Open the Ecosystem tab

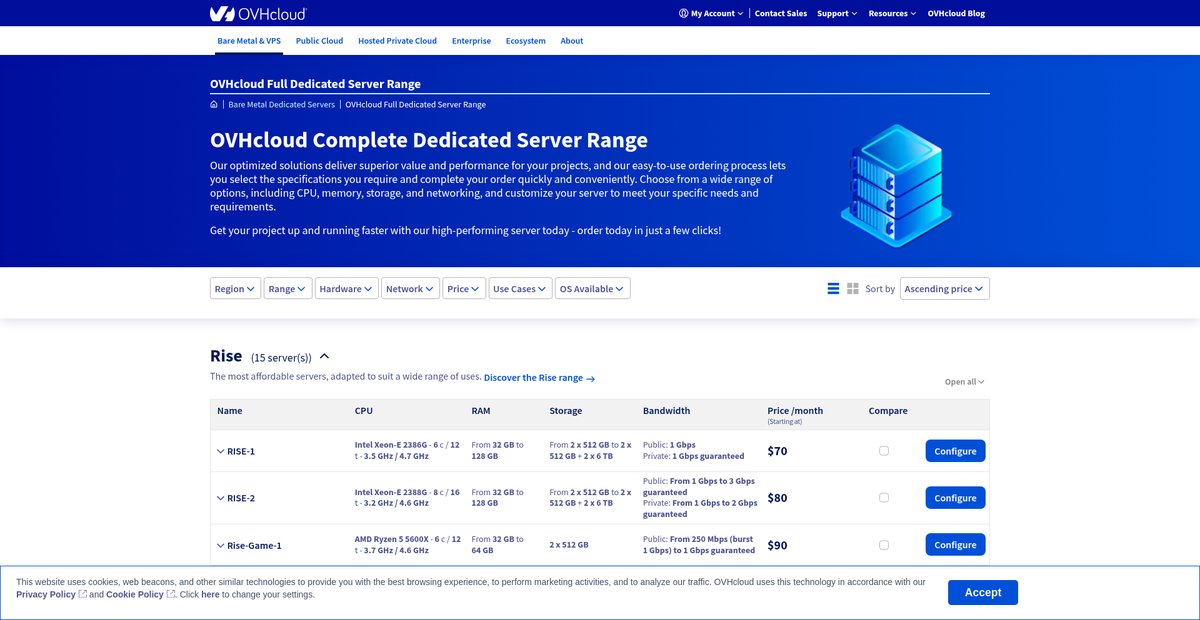tap(526, 41)
